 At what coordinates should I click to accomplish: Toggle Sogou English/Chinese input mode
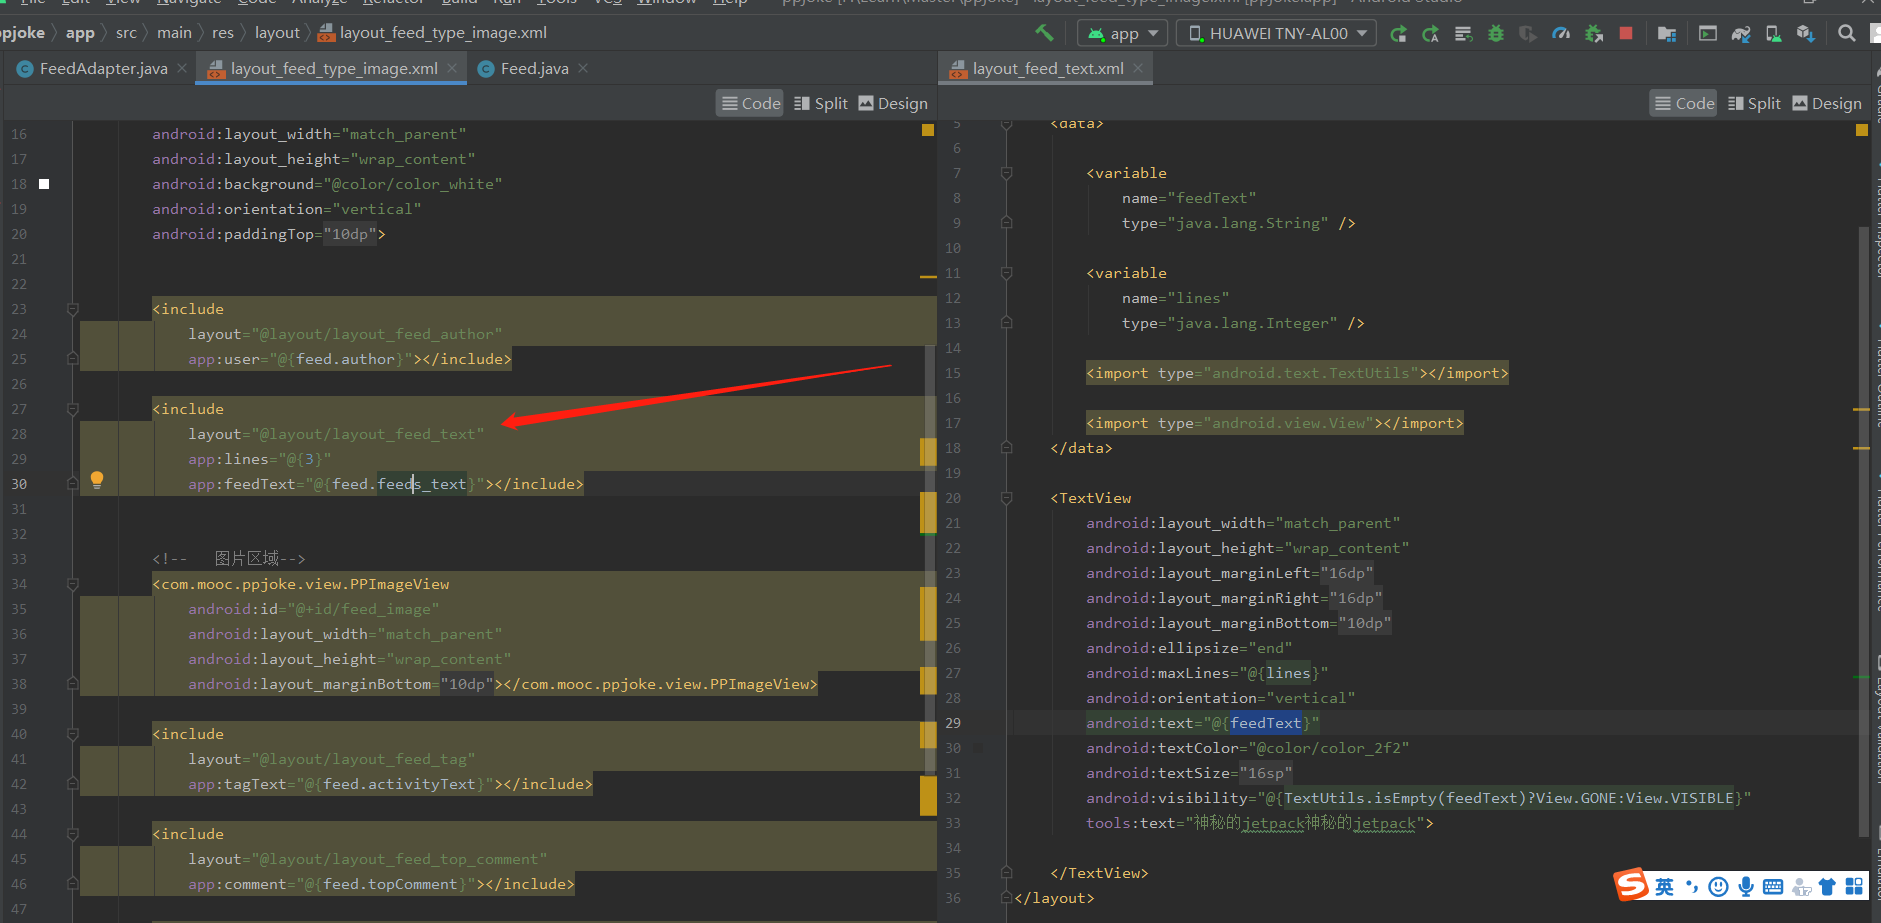click(x=1664, y=887)
